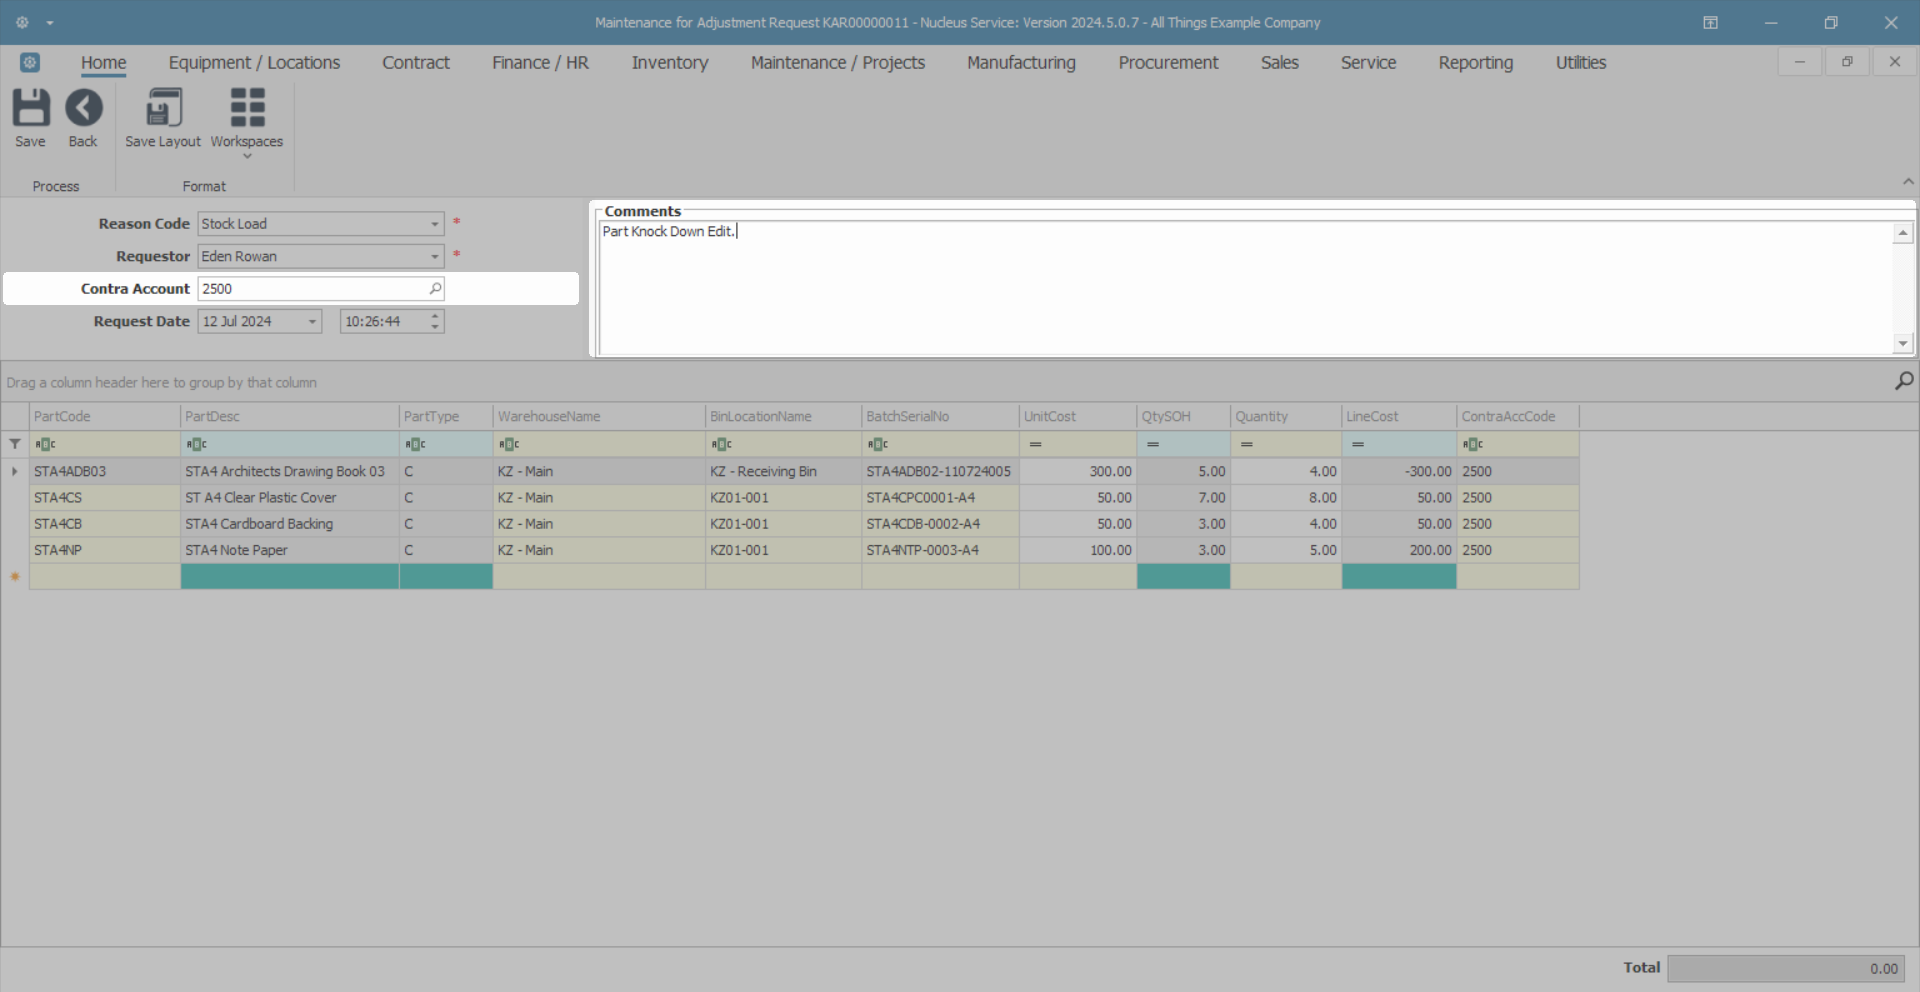Open the Service tab

1368,63
